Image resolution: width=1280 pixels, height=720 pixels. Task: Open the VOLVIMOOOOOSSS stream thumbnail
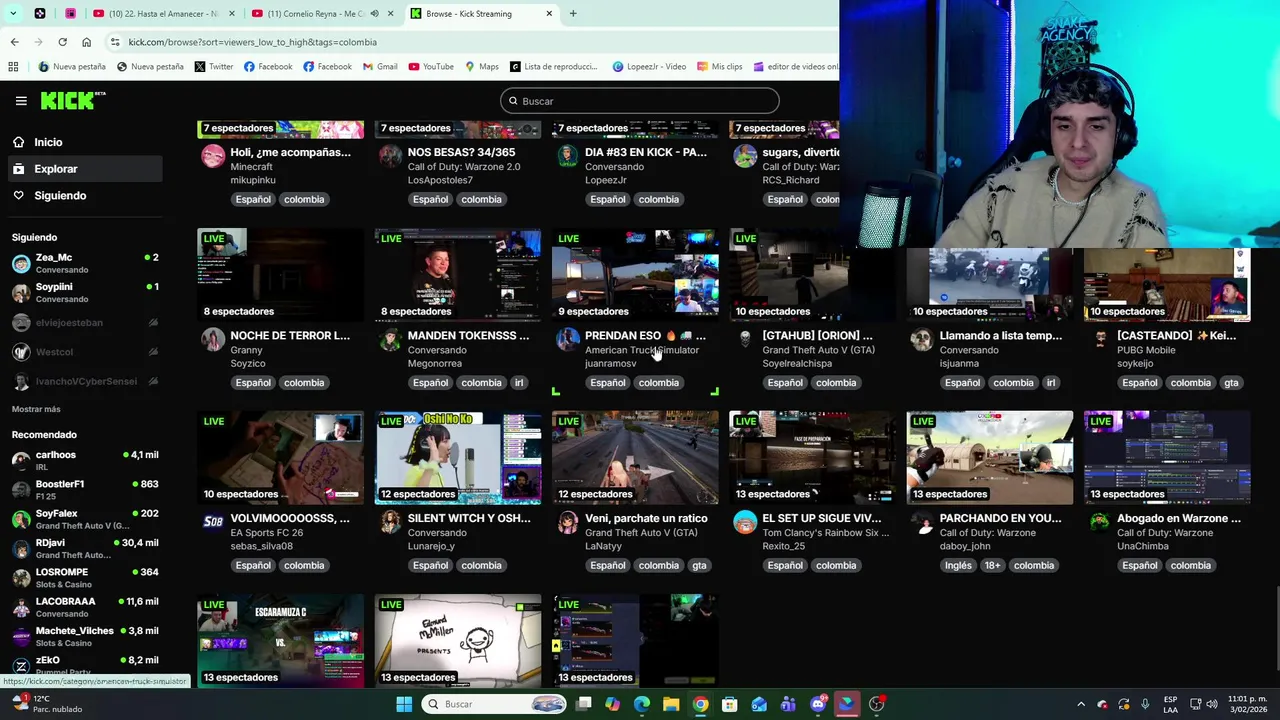point(281,458)
